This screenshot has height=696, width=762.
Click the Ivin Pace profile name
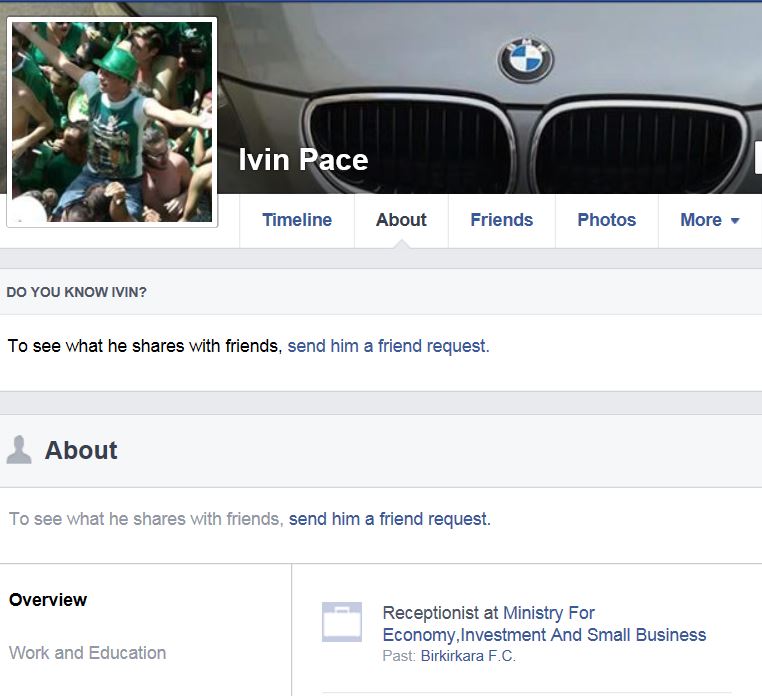[x=303, y=160]
